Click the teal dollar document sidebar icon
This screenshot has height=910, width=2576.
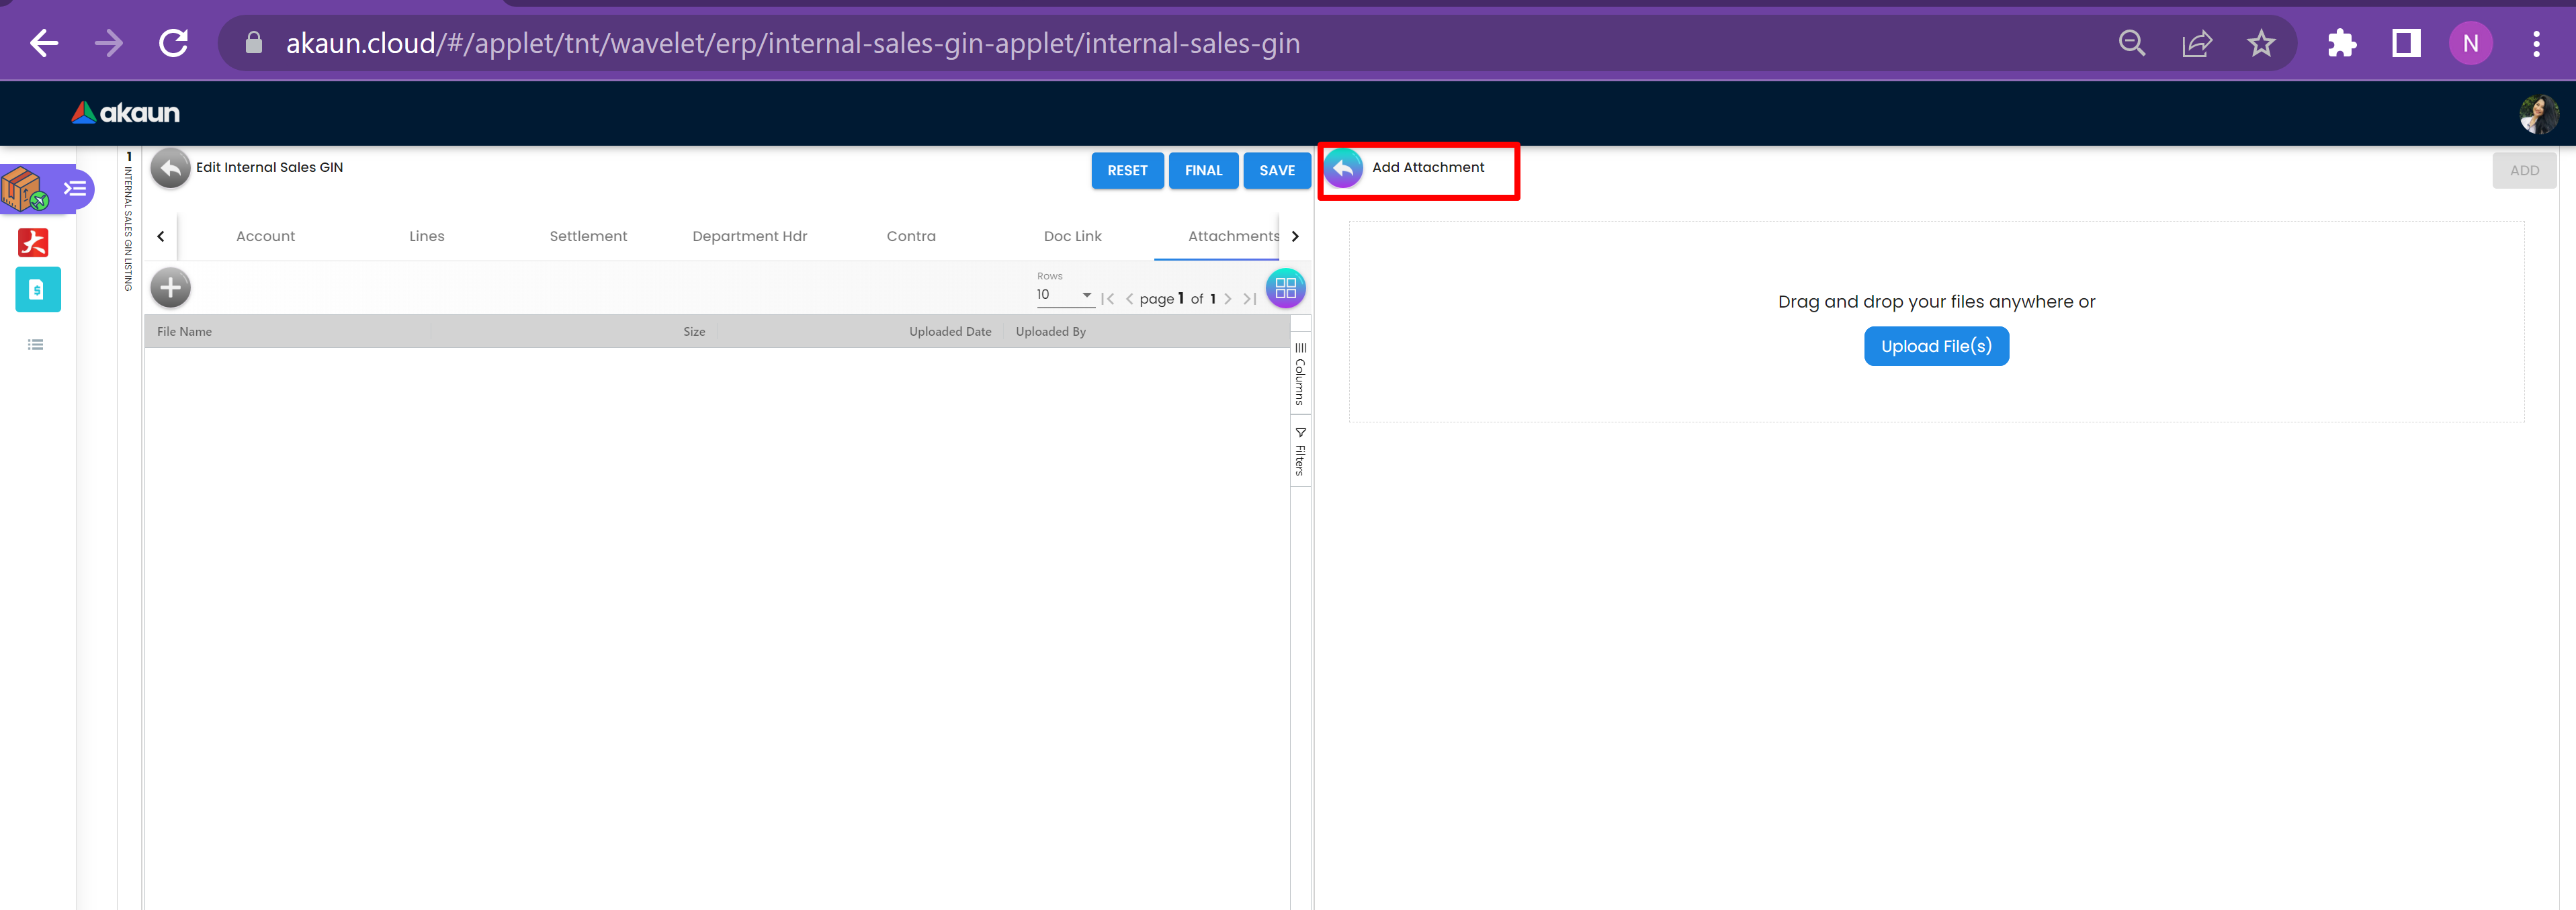(38, 290)
